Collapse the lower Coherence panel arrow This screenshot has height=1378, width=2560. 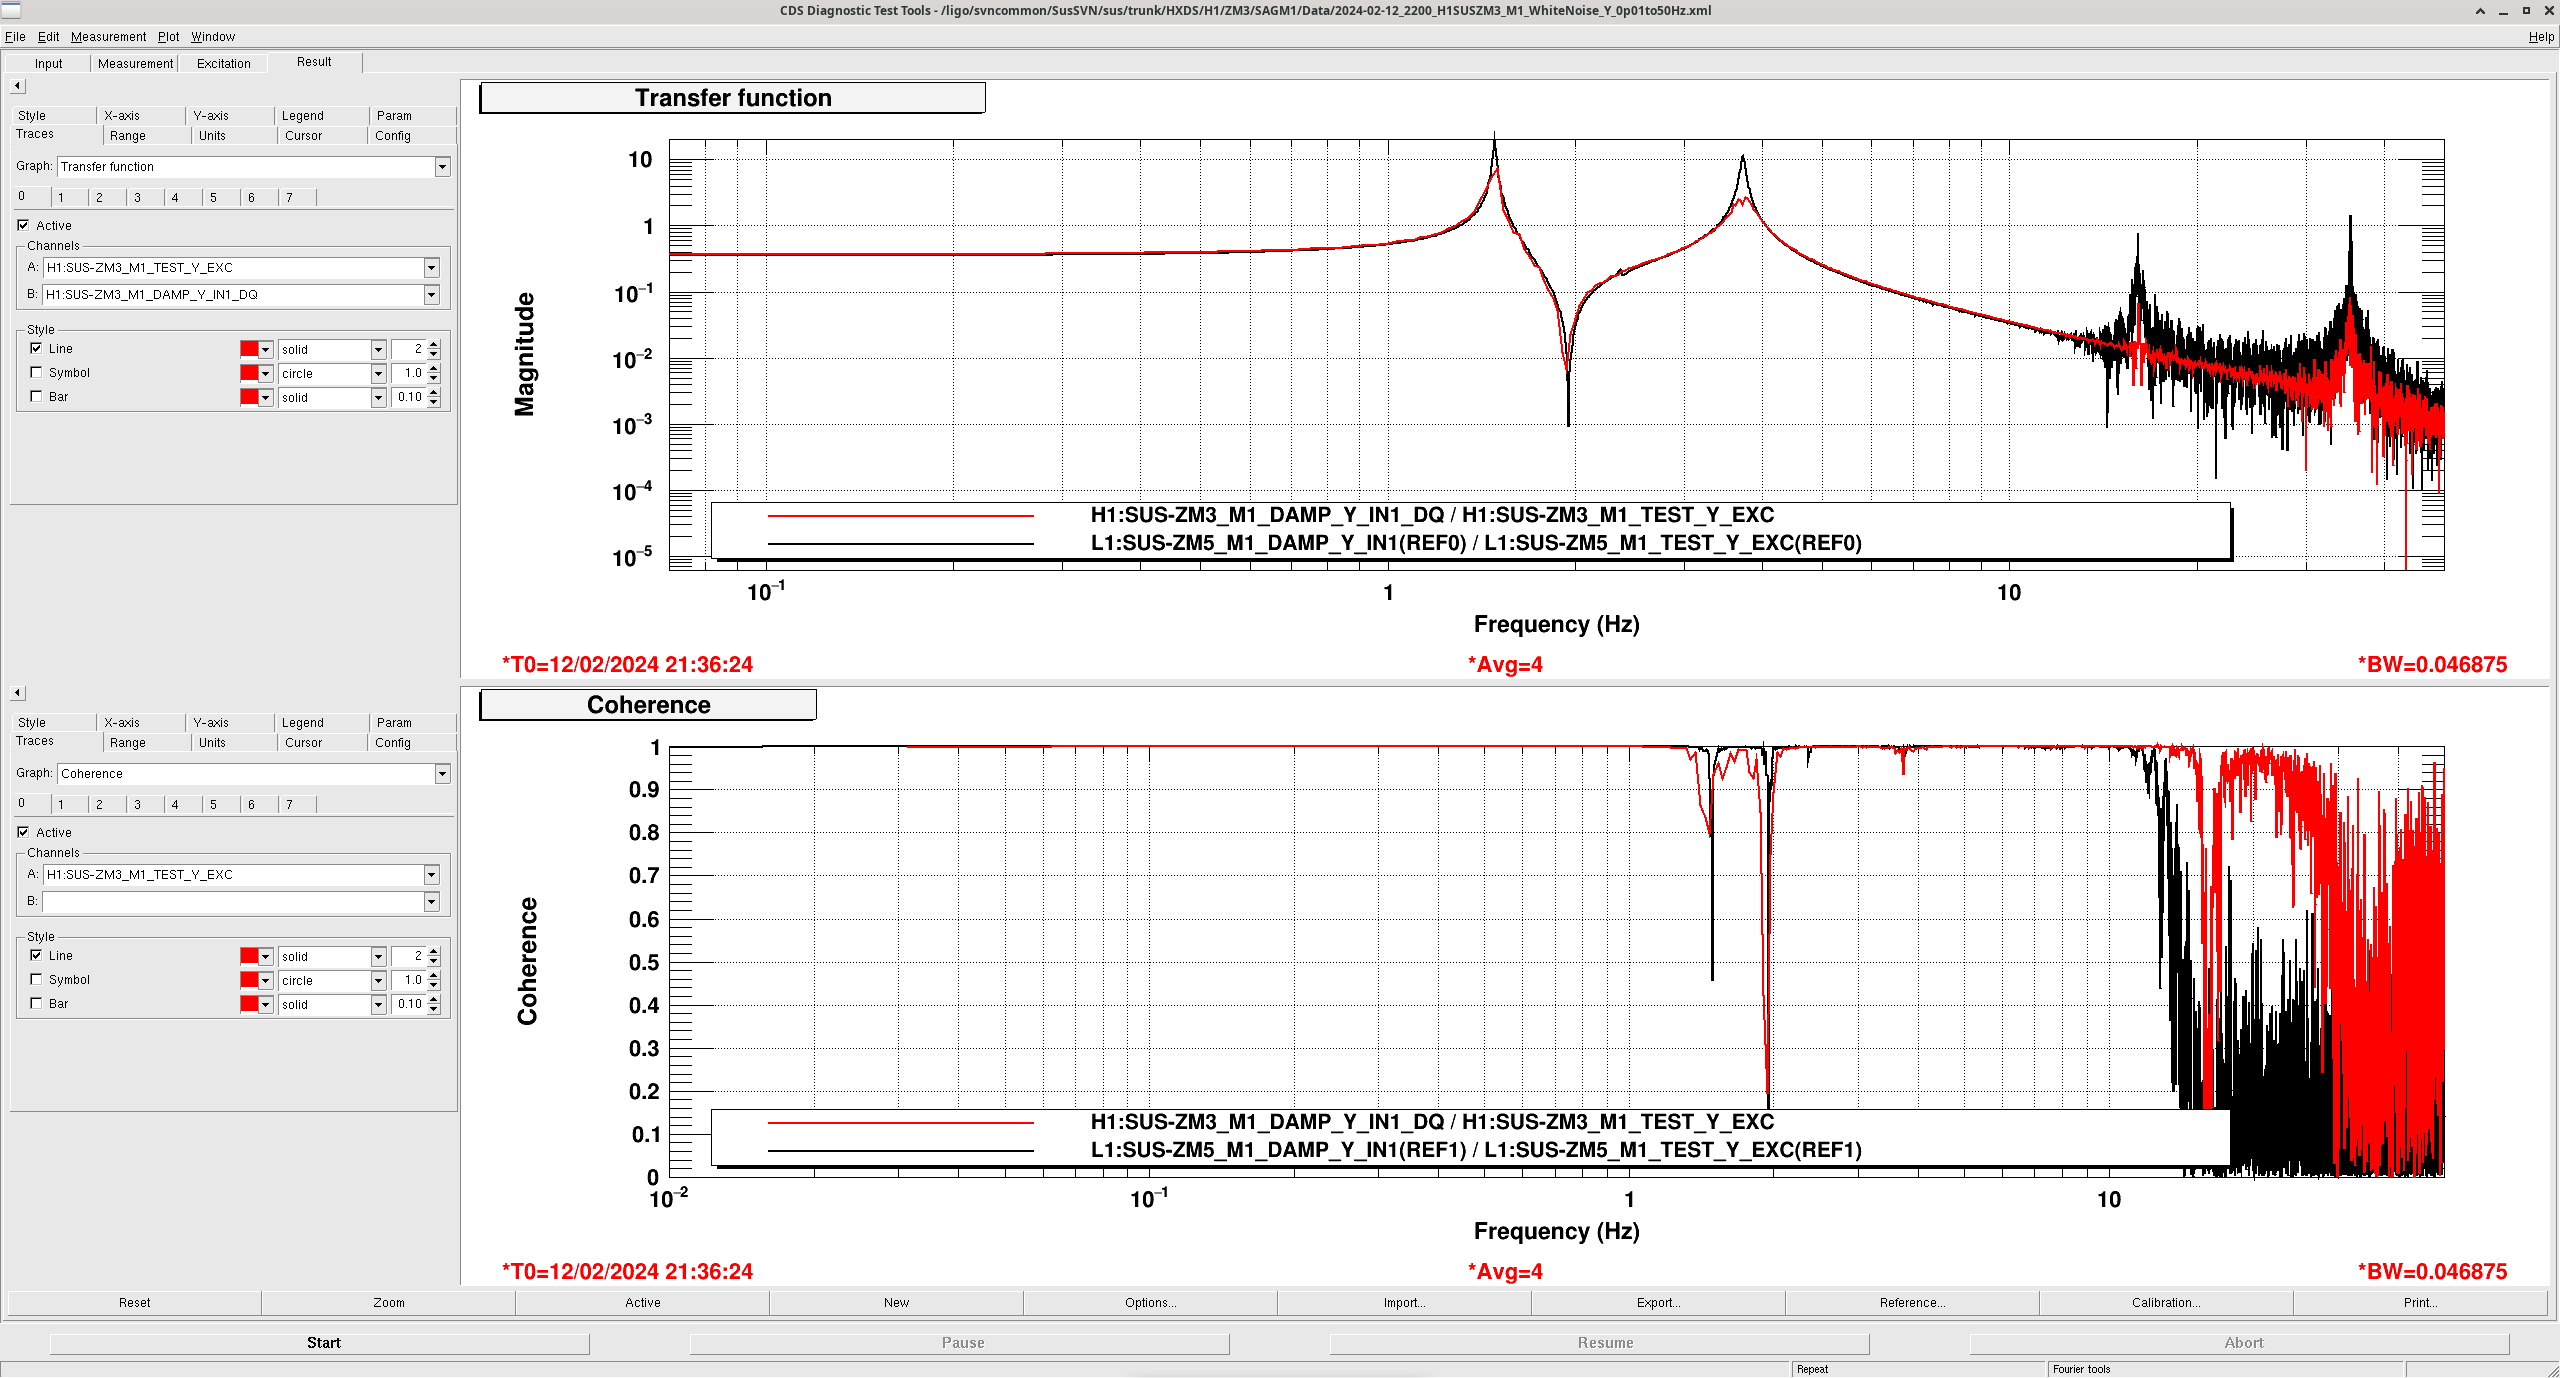point(17,693)
